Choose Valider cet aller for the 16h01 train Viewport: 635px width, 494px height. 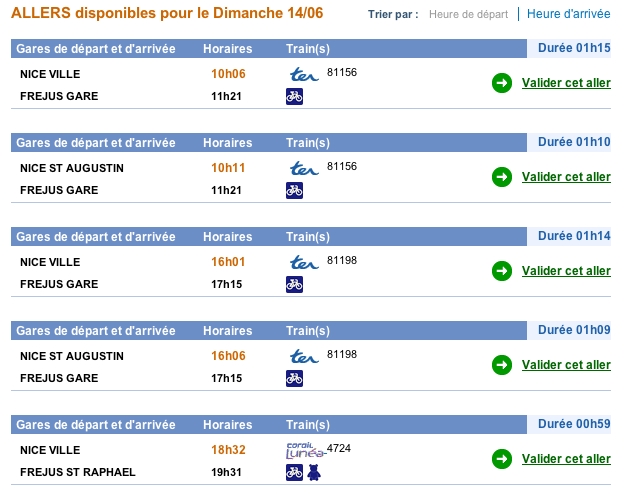(566, 271)
